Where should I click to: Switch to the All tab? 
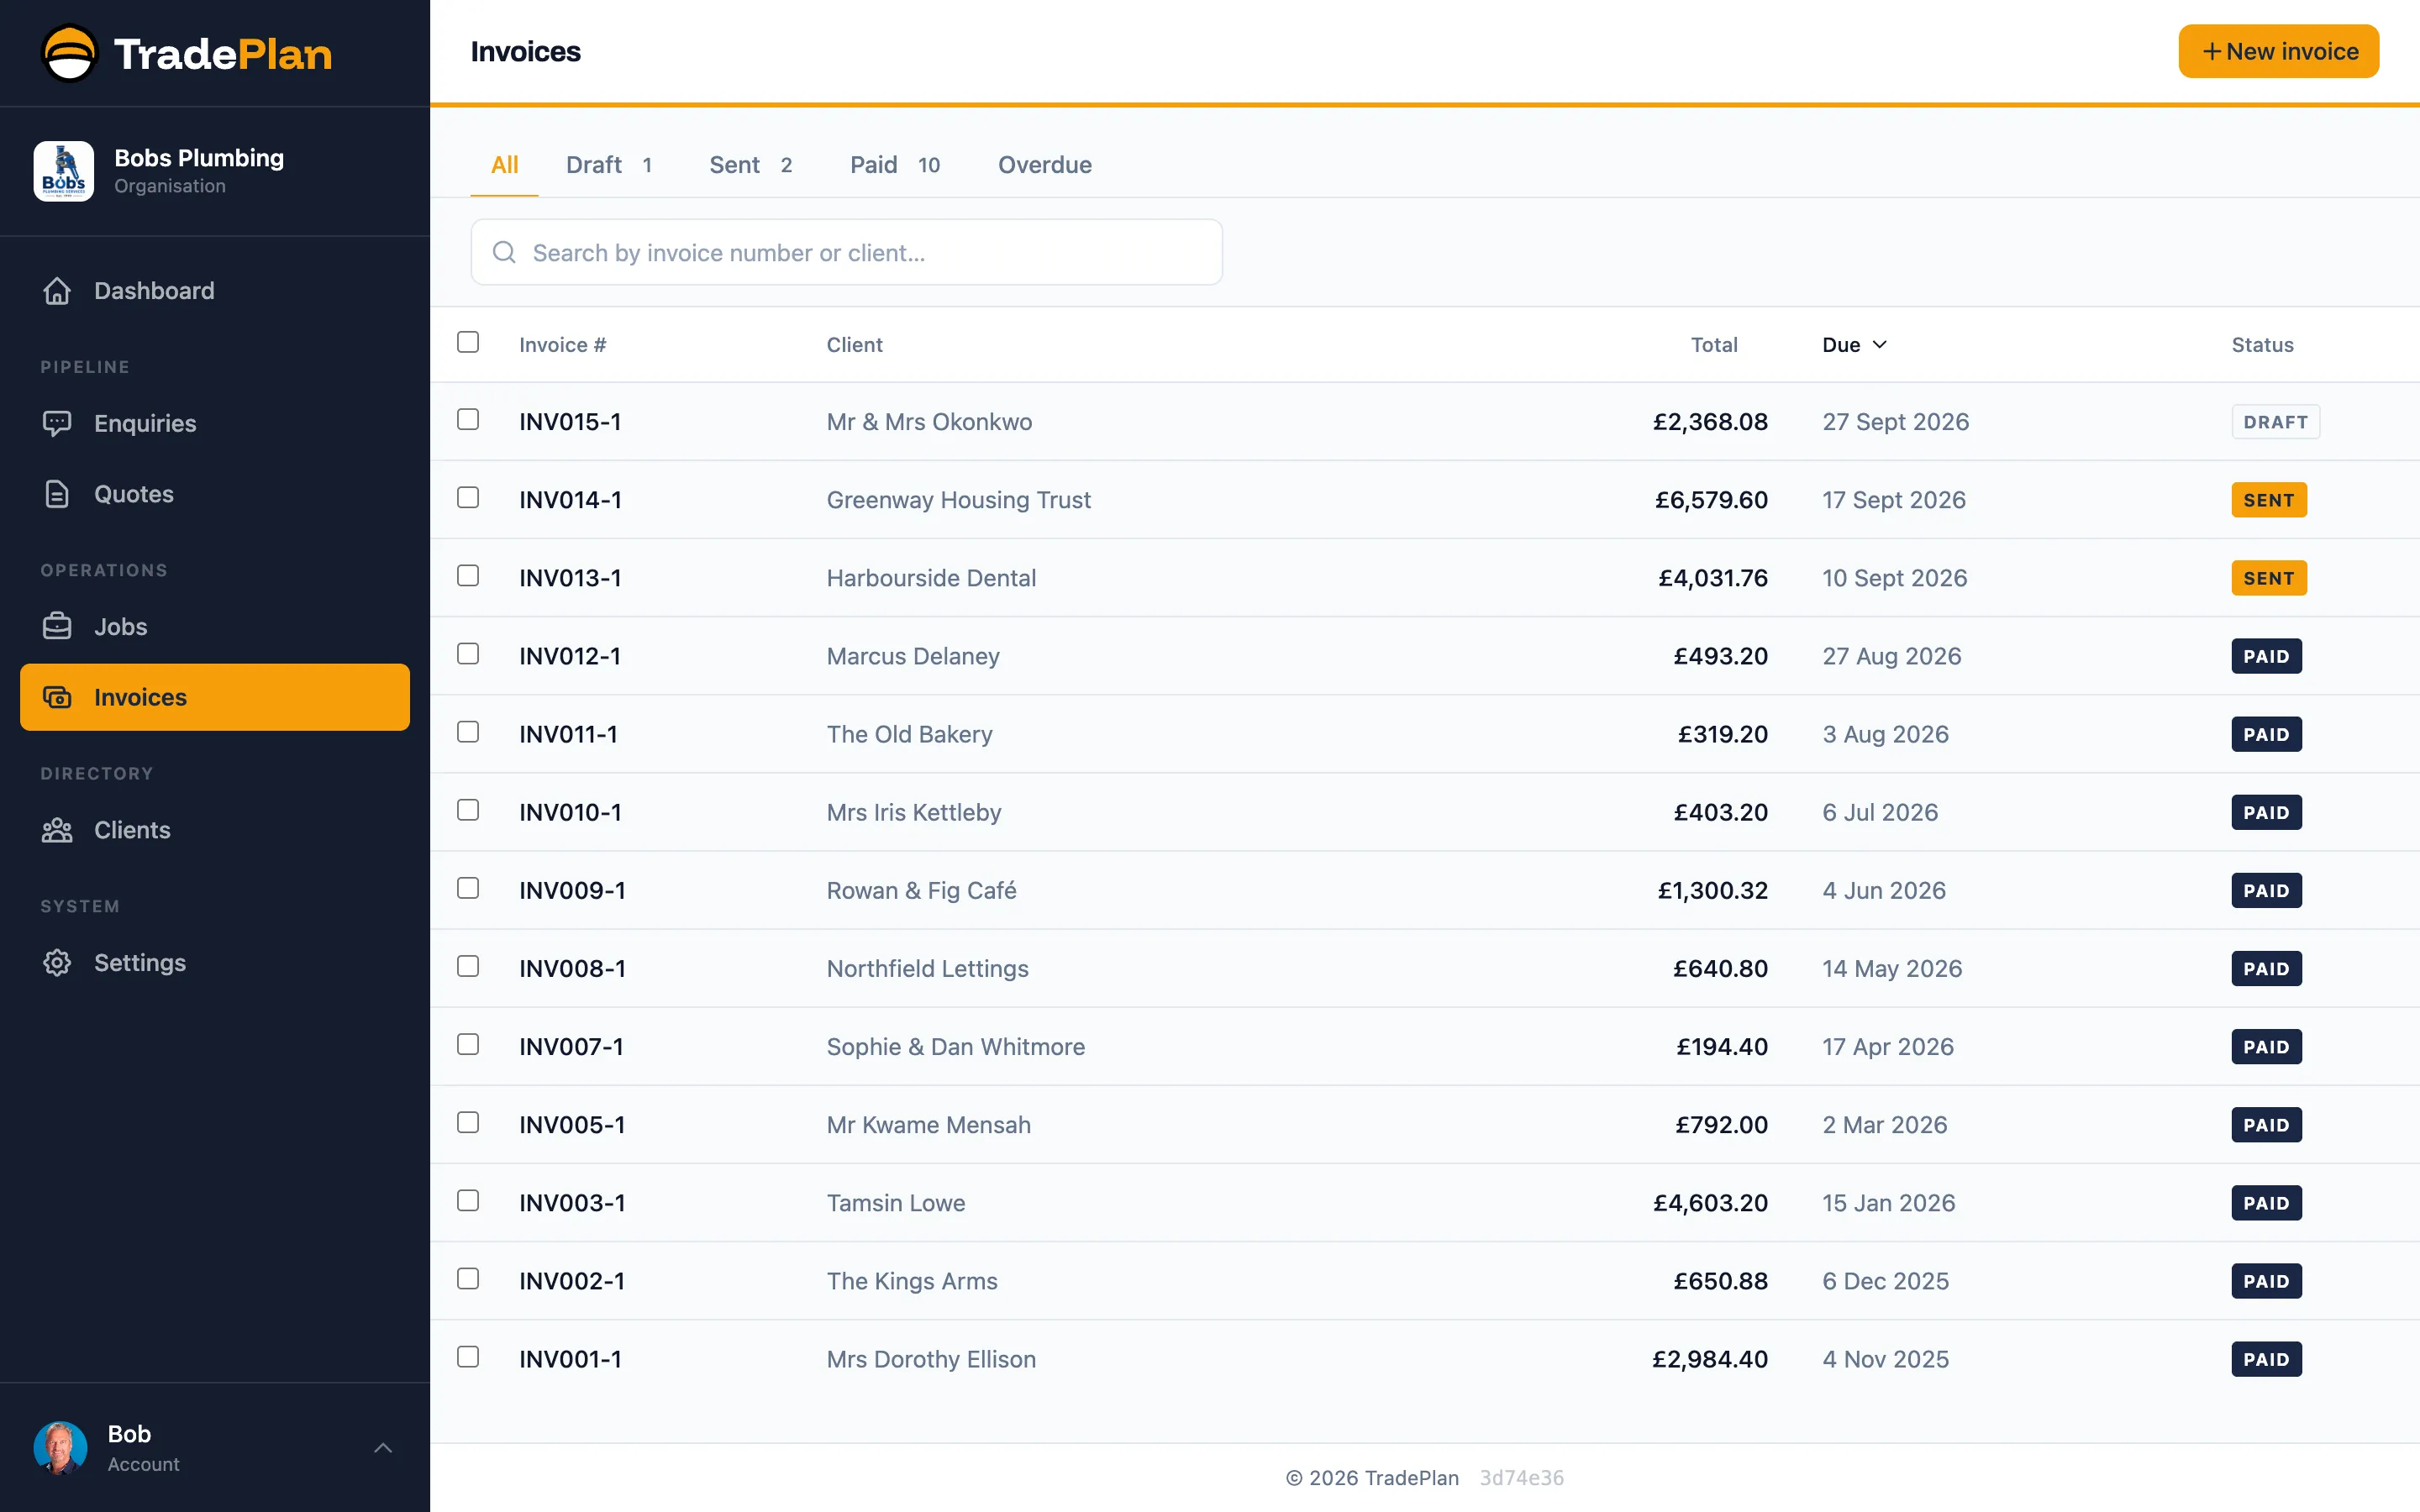(504, 165)
